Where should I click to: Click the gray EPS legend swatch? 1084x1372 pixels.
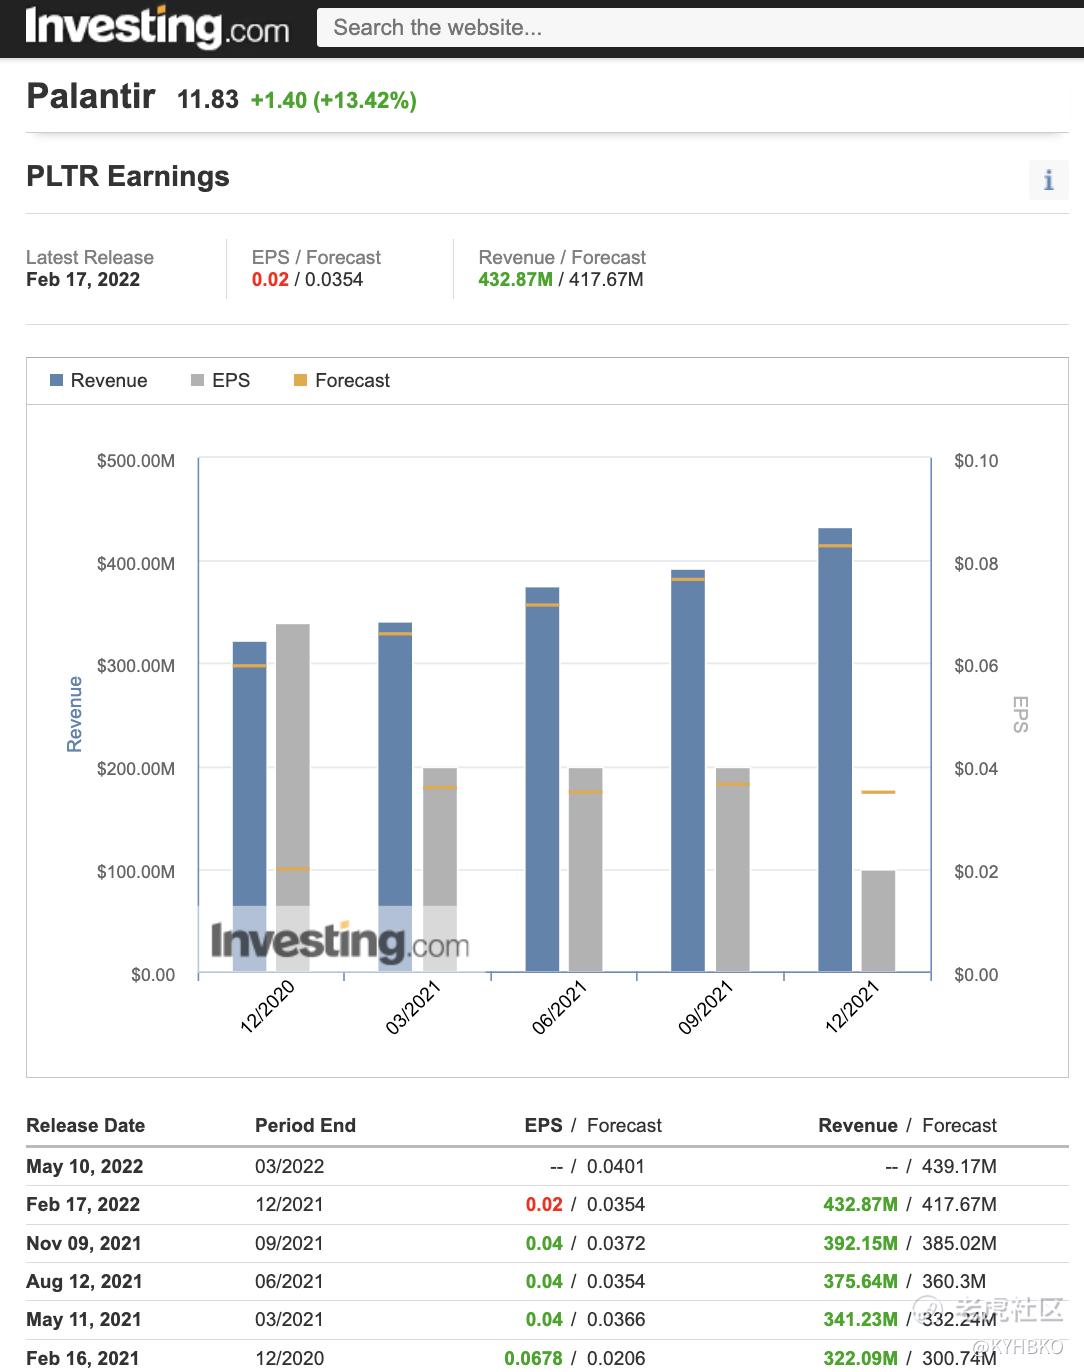point(197,380)
